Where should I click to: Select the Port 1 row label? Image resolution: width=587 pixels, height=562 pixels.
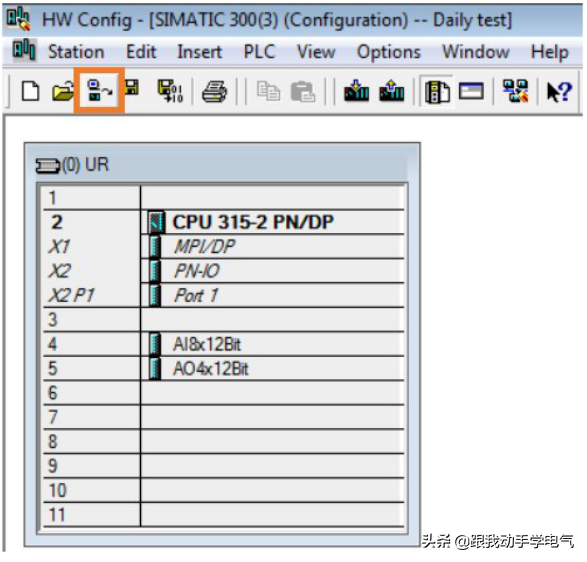[x=196, y=295]
